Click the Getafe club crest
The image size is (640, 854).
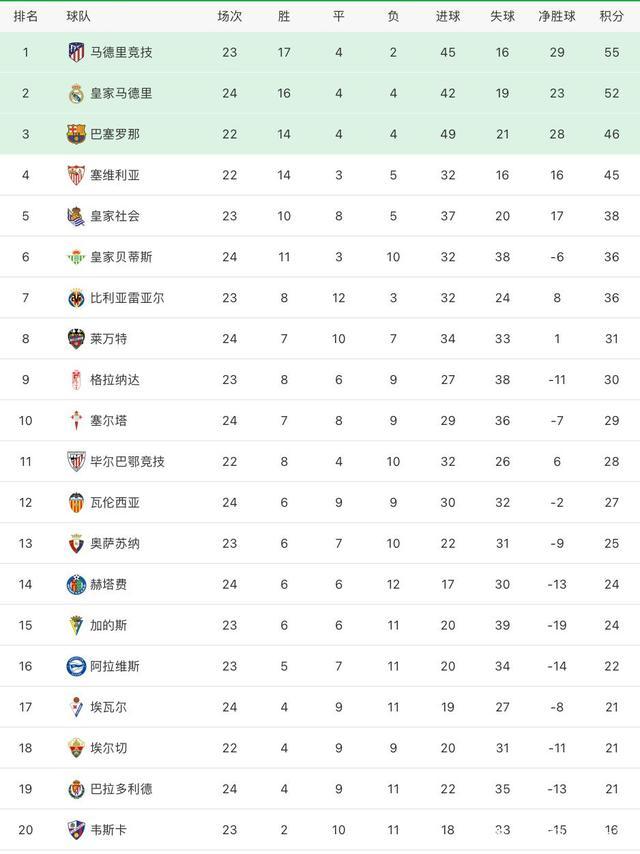point(76,585)
